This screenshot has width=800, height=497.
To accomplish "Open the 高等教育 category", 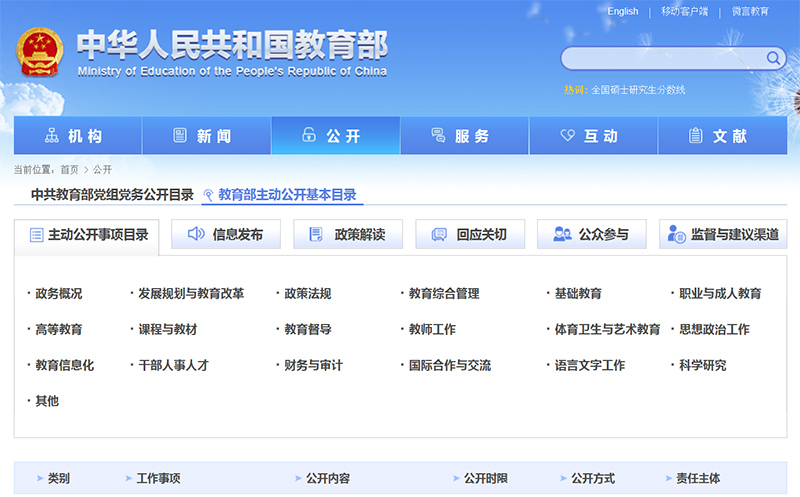I will tap(59, 330).
